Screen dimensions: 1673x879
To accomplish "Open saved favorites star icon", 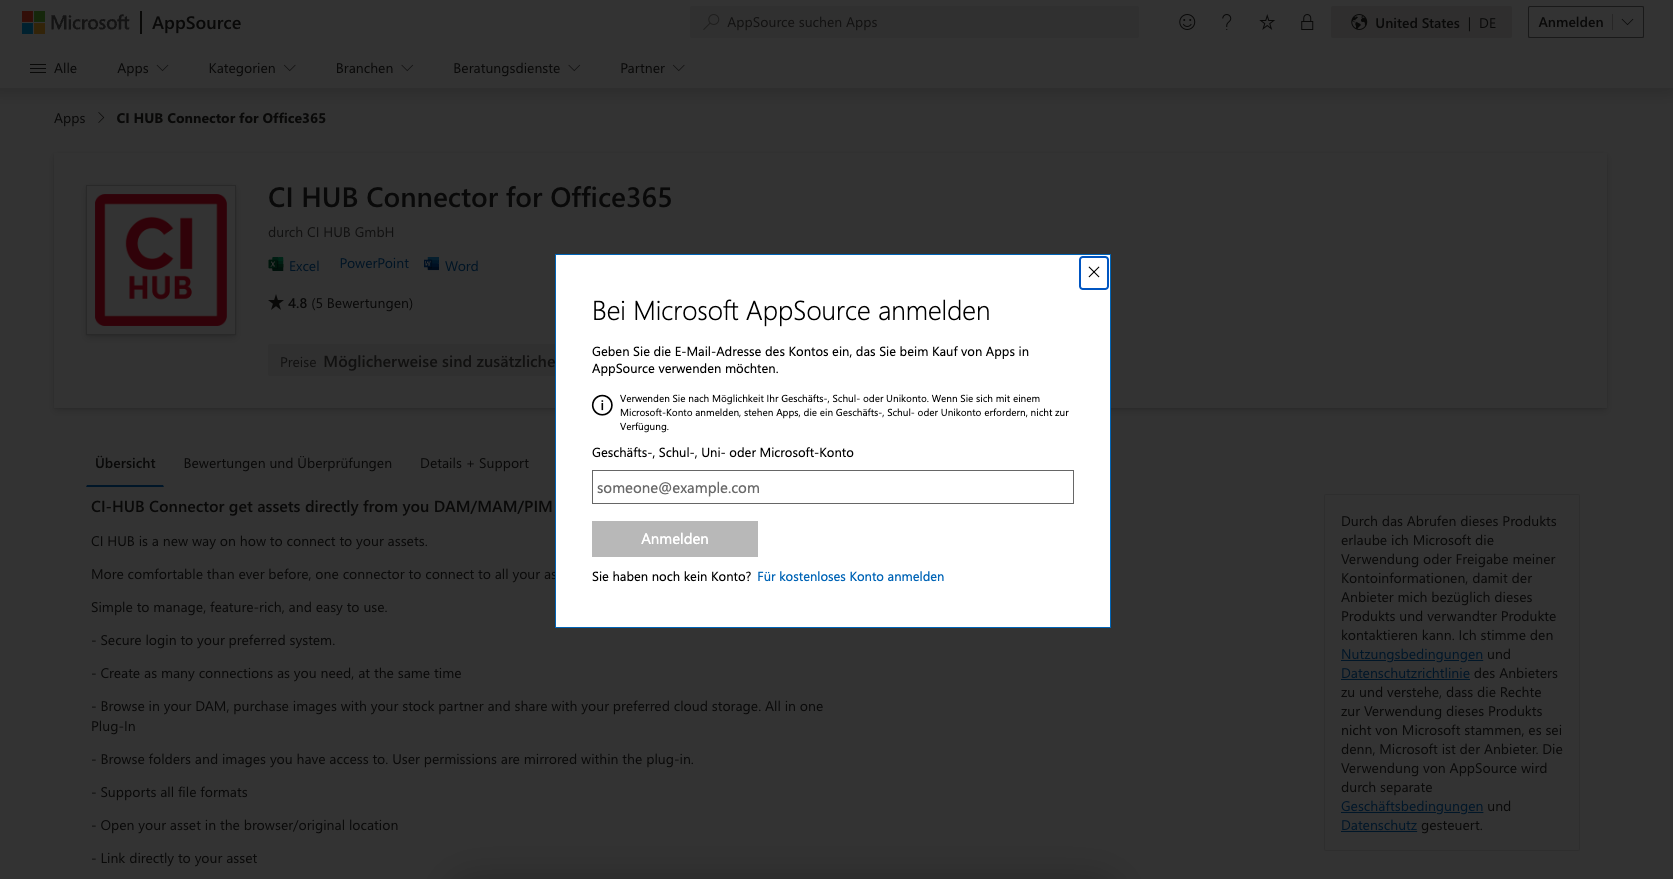I will click(x=1267, y=22).
